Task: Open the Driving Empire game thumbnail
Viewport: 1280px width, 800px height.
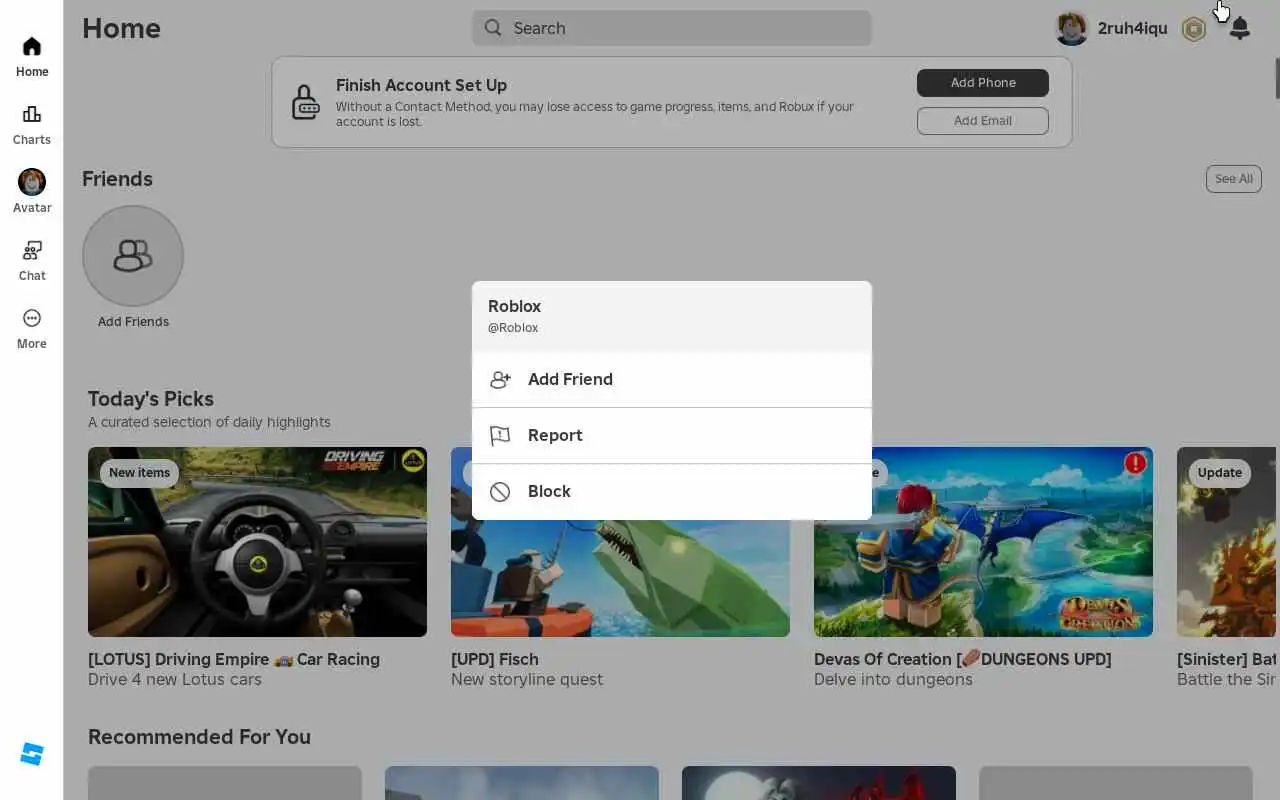Action: pyautogui.click(x=257, y=542)
